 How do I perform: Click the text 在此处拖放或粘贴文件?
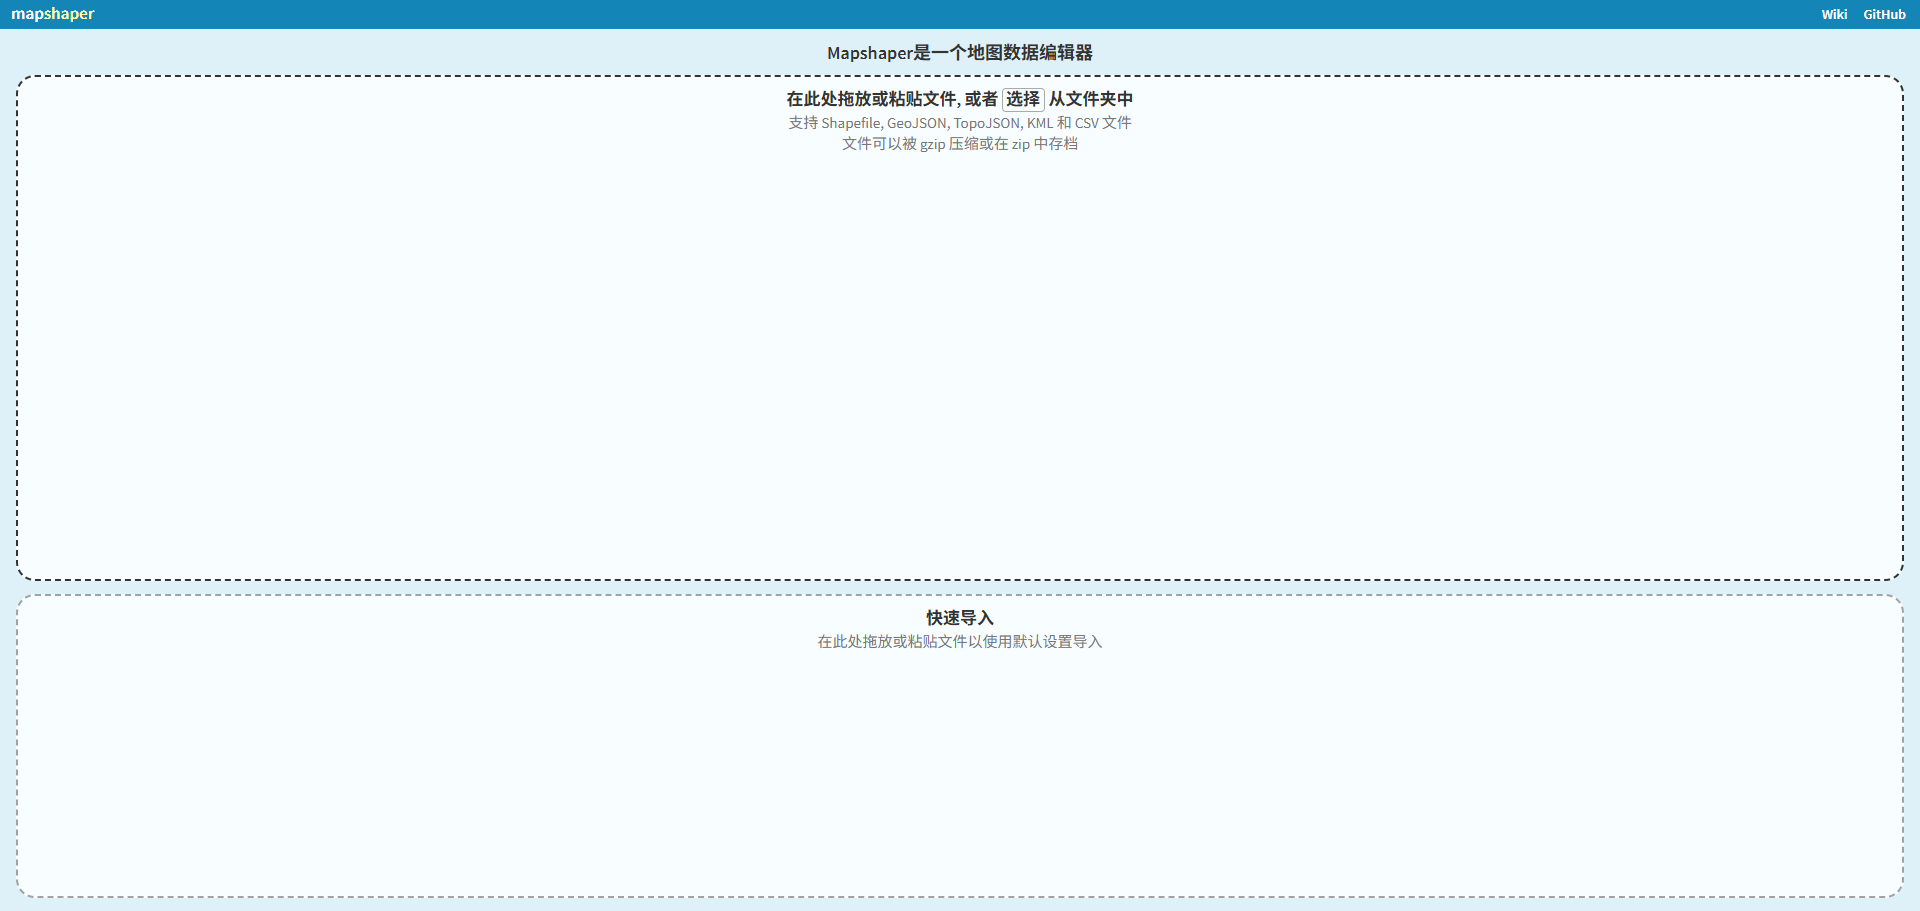(x=868, y=99)
